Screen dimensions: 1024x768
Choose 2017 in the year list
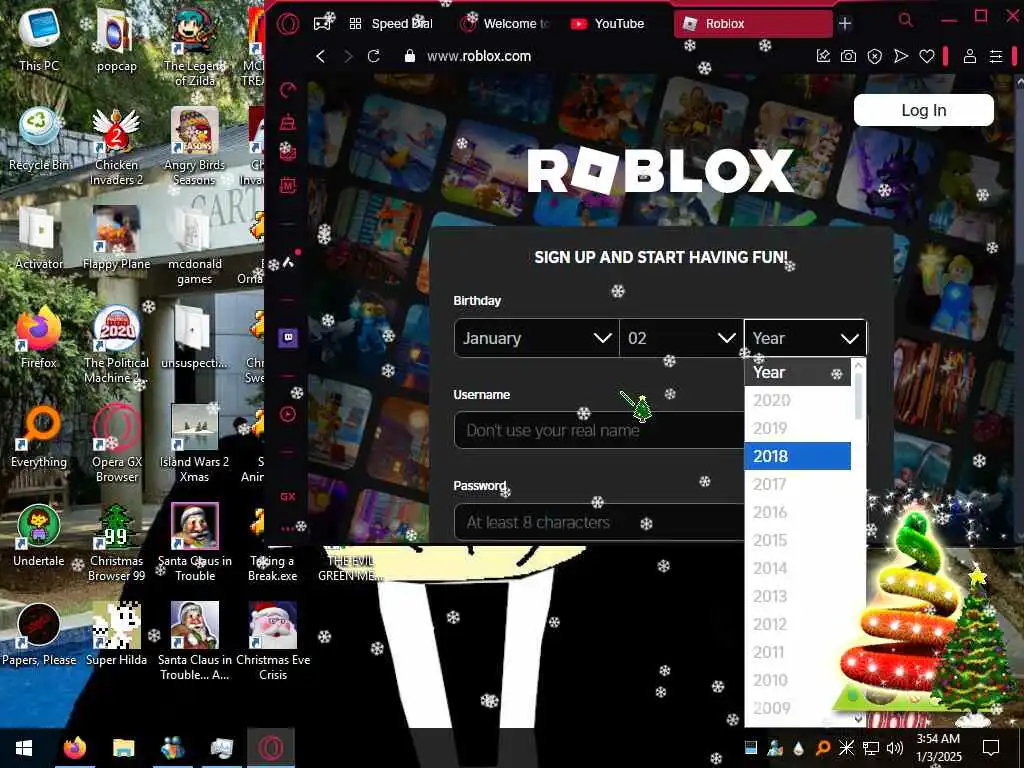pyautogui.click(x=797, y=484)
